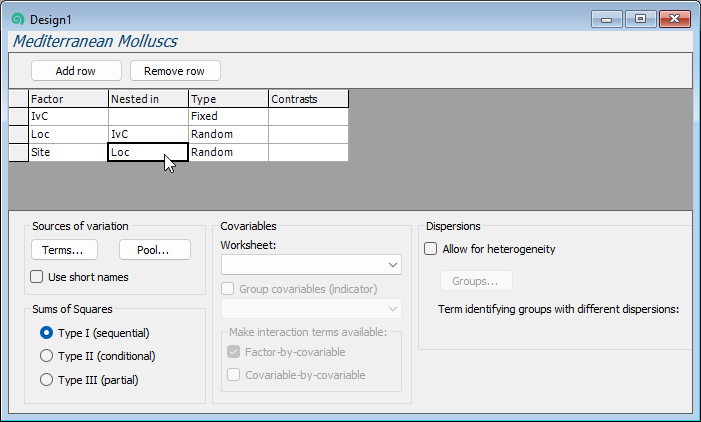The image size is (701, 422).
Task: Select the IvC factor cell
Action: point(68,117)
